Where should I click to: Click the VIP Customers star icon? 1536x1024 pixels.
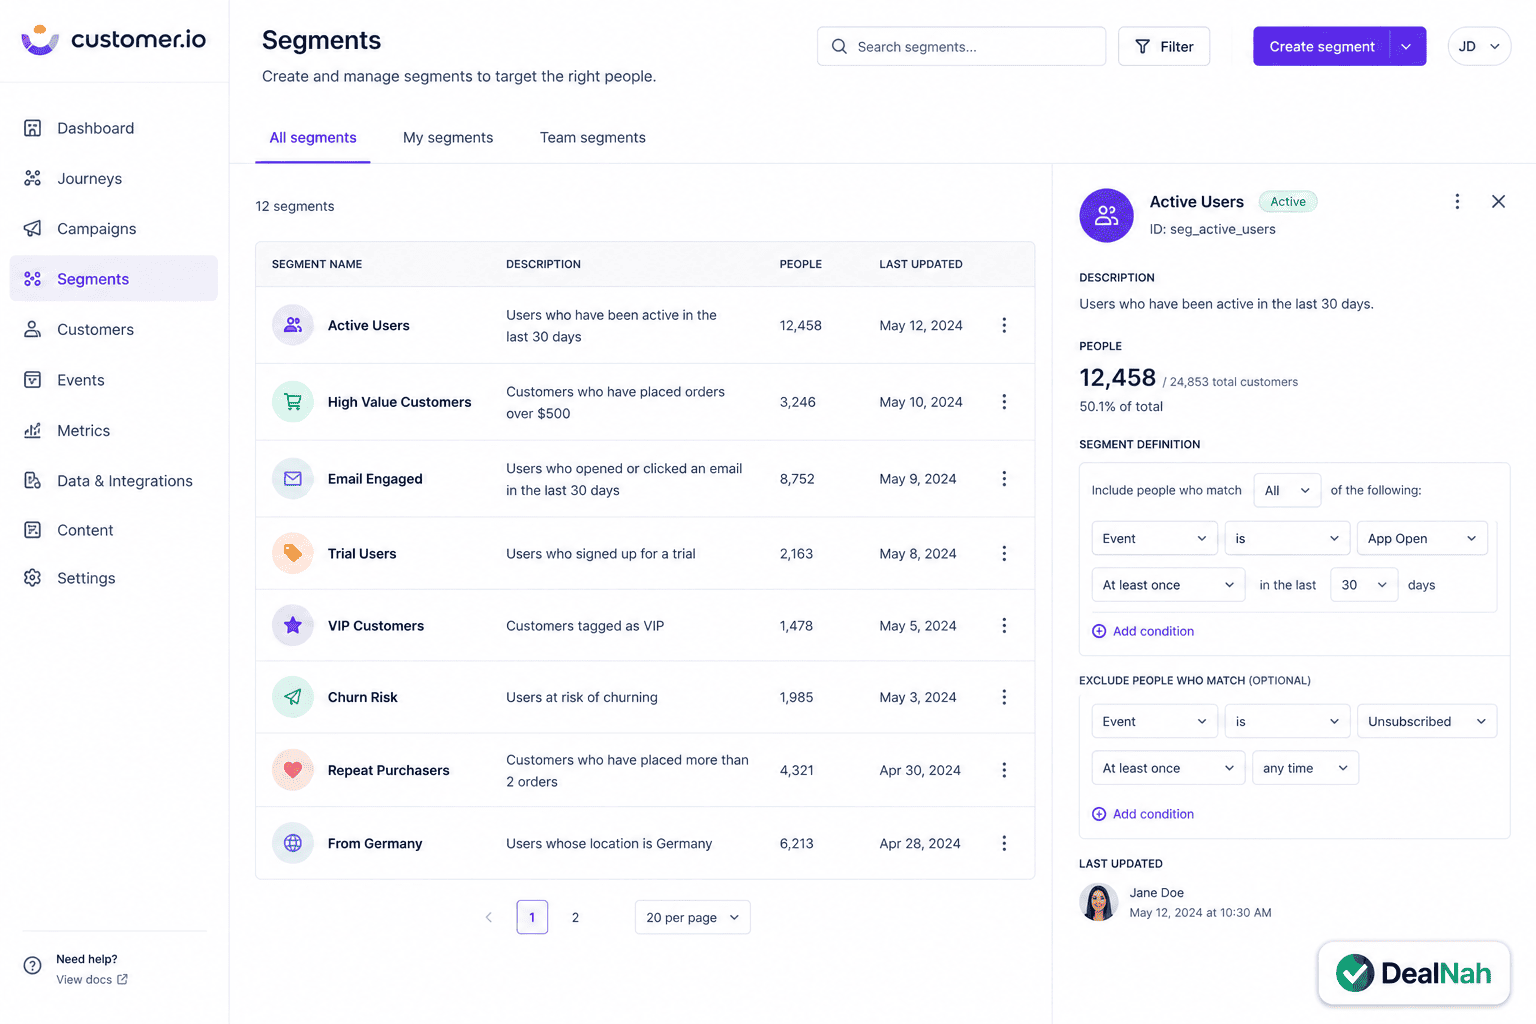click(293, 625)
